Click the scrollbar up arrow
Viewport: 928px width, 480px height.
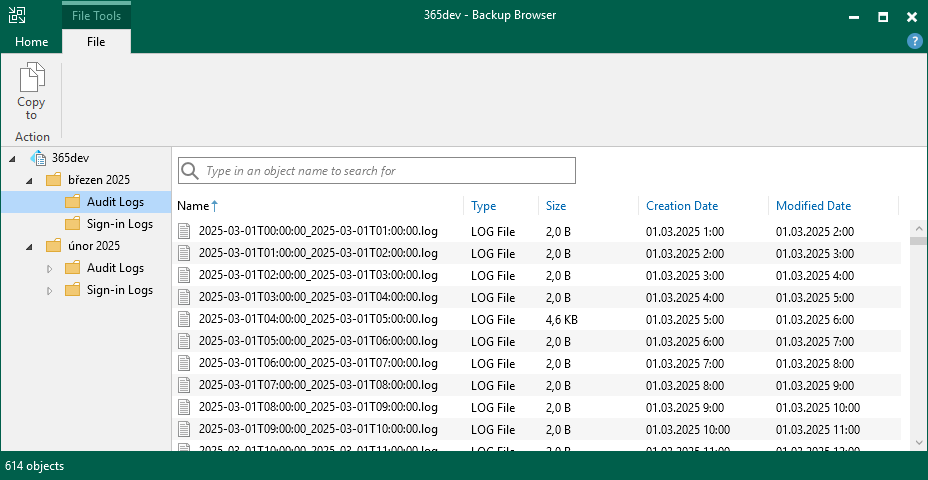[919, 228]
